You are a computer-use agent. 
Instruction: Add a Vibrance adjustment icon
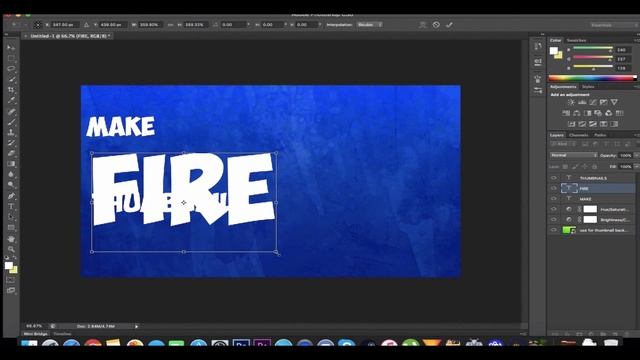pos(614,102)
